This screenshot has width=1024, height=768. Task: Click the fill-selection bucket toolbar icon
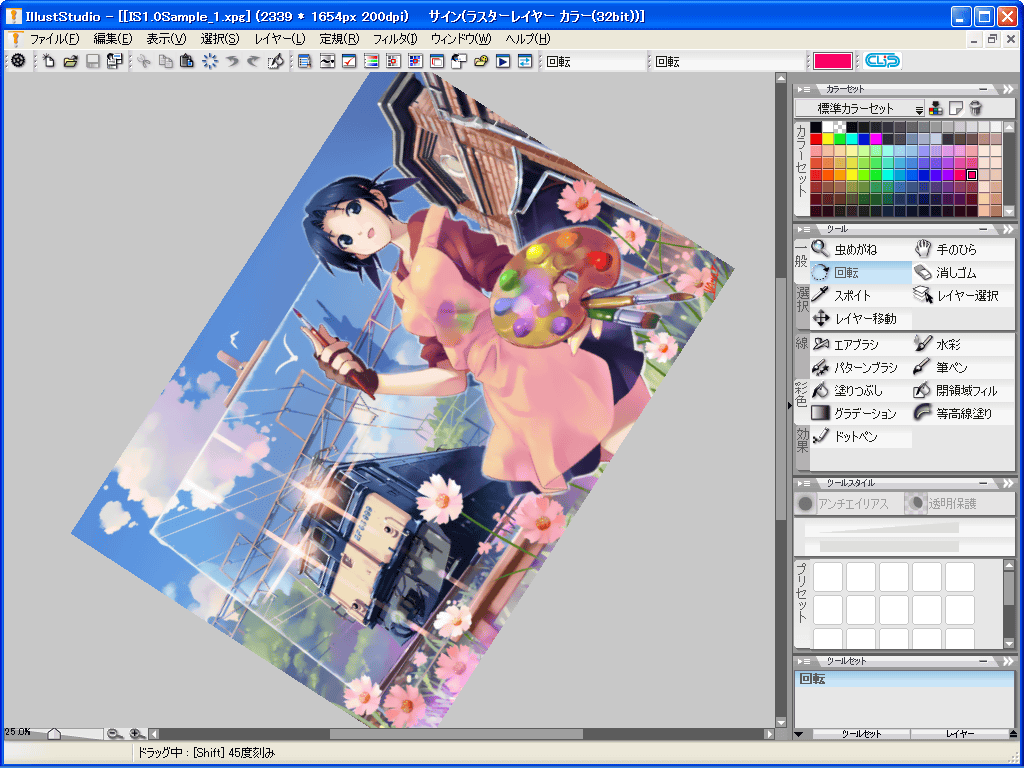pos(276,61)
